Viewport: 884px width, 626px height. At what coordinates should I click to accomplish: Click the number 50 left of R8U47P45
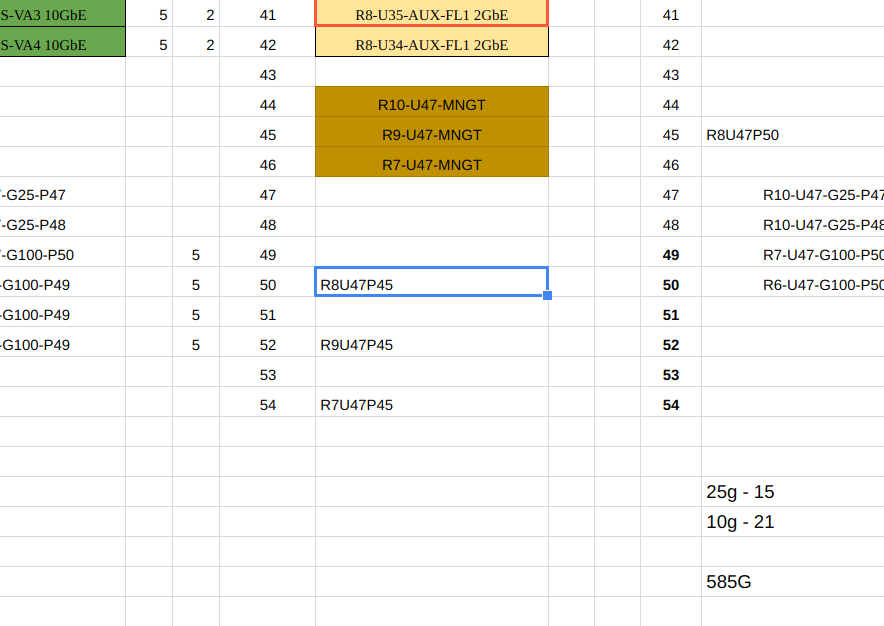268,285
